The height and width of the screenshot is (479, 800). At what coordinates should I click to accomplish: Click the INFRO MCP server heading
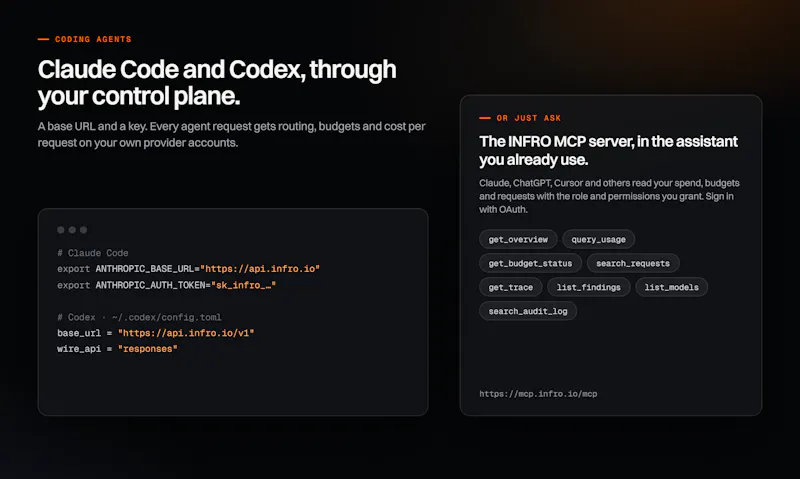point(608,150)
